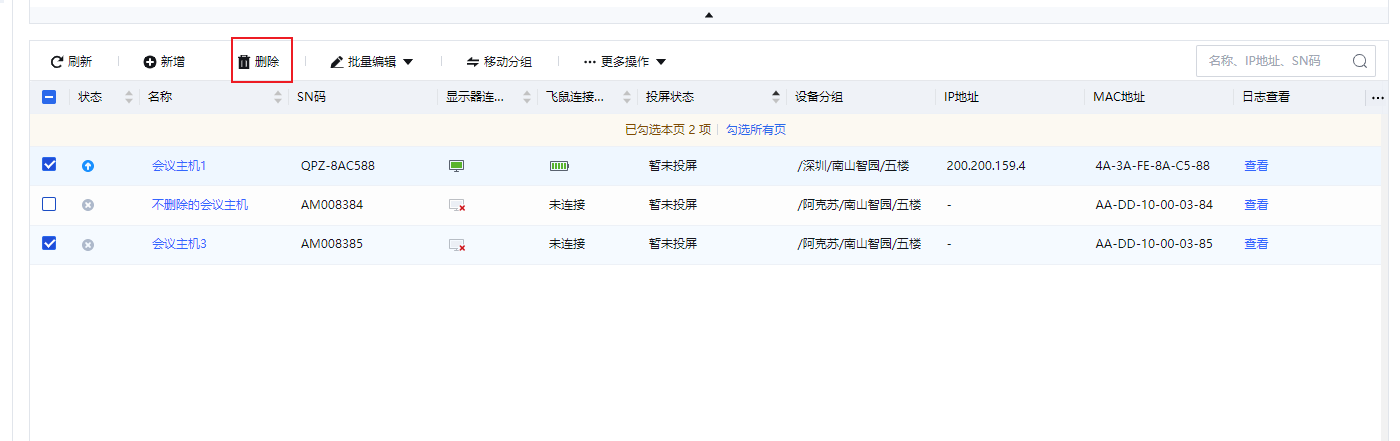Click the trash delete icon
Viewport: 1400px width, 441px height.
[244, 62]
